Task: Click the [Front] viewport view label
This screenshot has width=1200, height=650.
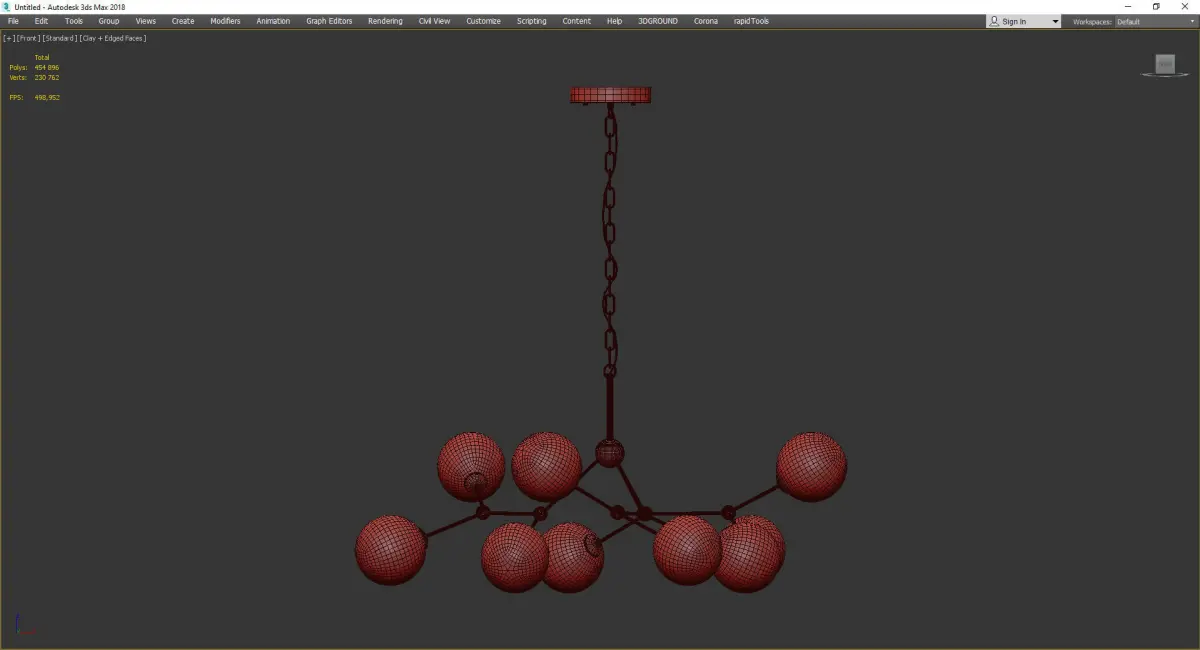Action: (x=28, y=38)
